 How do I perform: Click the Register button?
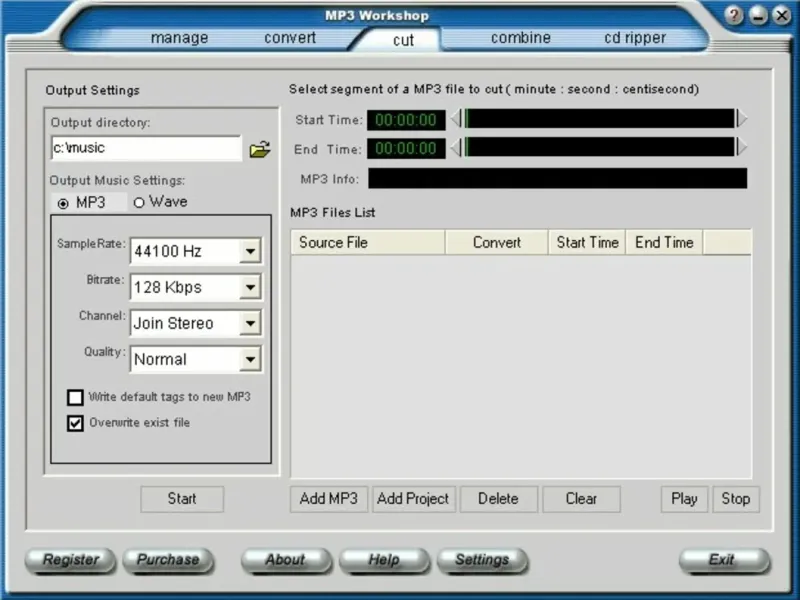point(70,560)
